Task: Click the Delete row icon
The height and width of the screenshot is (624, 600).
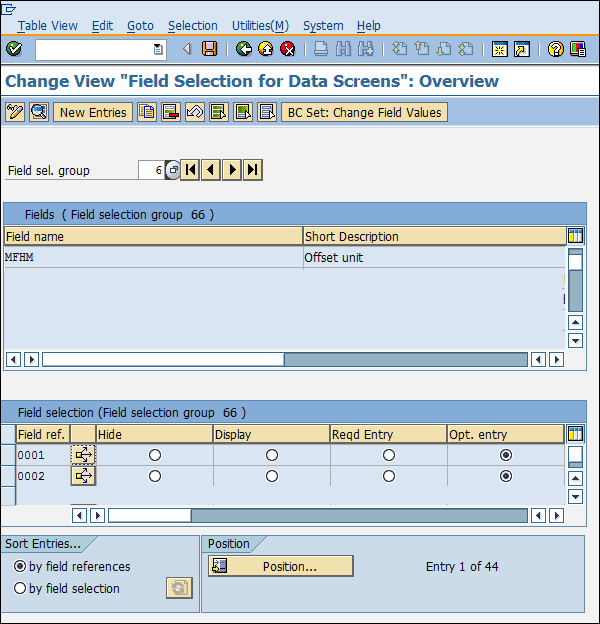Action: (171, 112)
